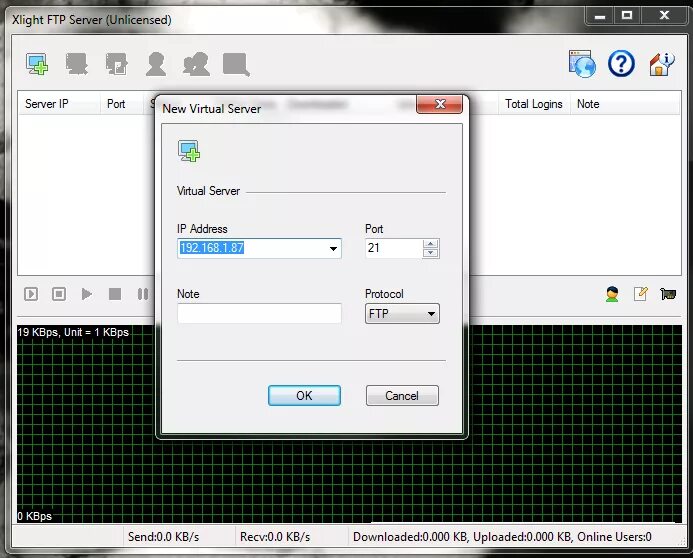Stop the selected server with square icon

tap(115, 294)
